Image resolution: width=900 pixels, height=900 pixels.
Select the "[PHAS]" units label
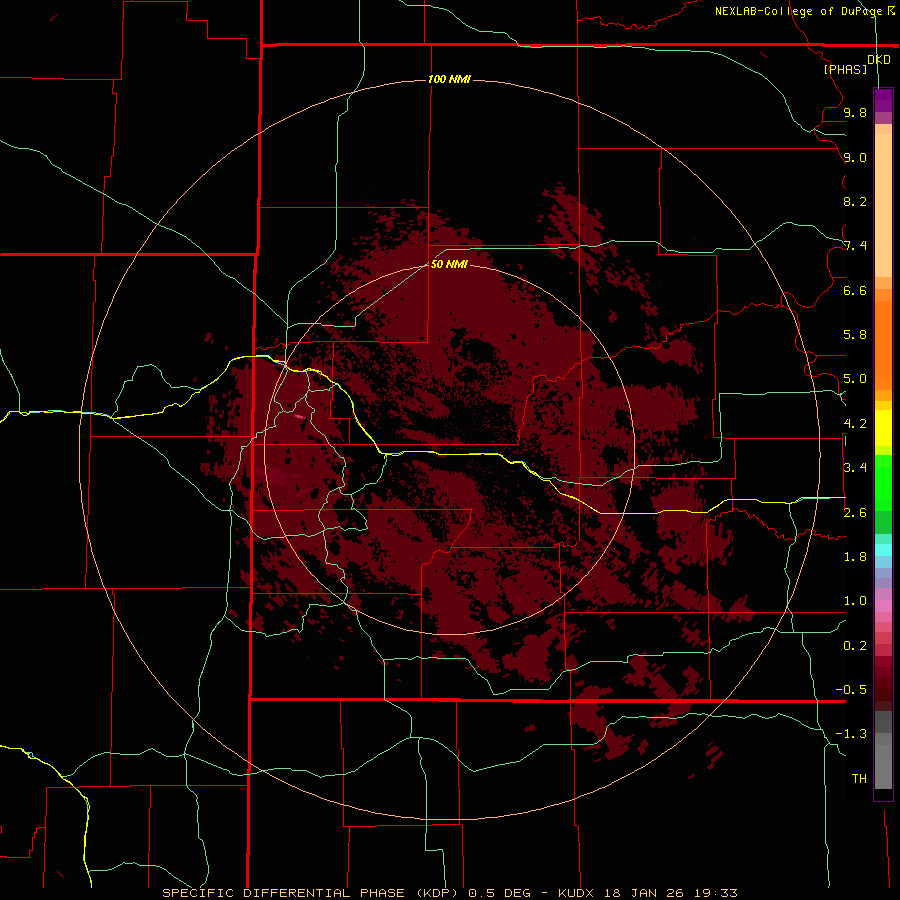[845, 69]
